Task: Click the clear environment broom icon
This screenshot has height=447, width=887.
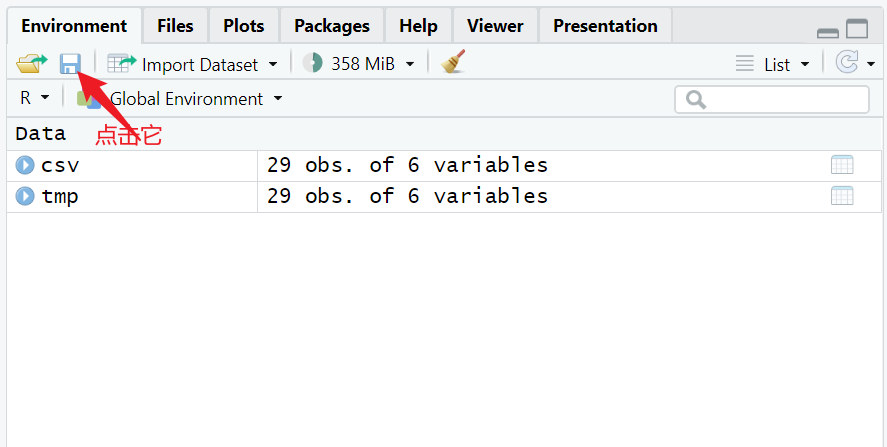Action: pos(454,63)
